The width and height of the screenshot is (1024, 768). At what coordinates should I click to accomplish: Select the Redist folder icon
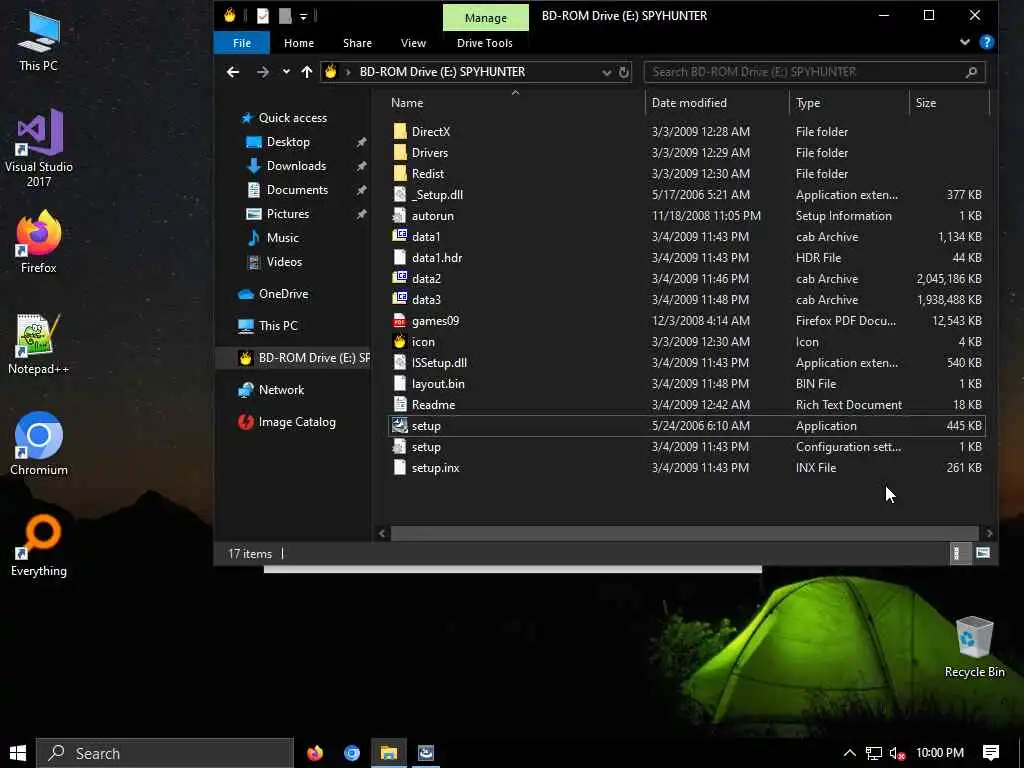[x=400, y=174]
